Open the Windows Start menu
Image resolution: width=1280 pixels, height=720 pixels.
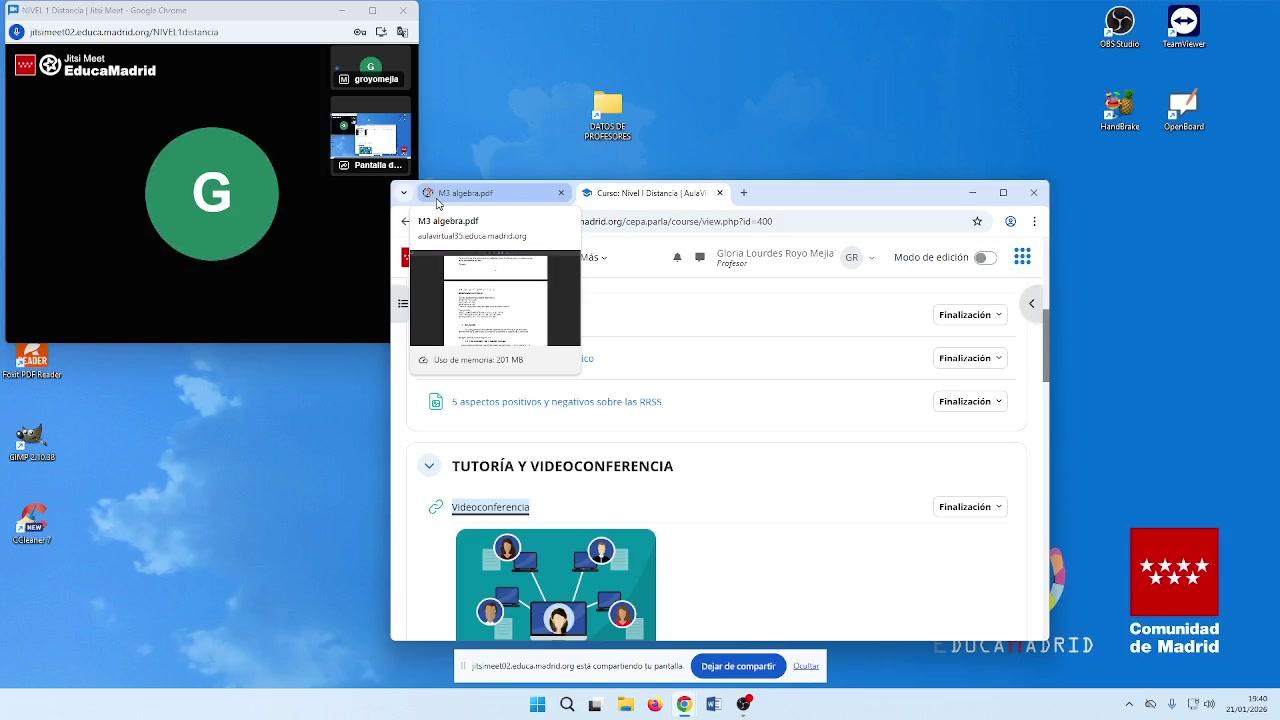[x=537, y=704]
